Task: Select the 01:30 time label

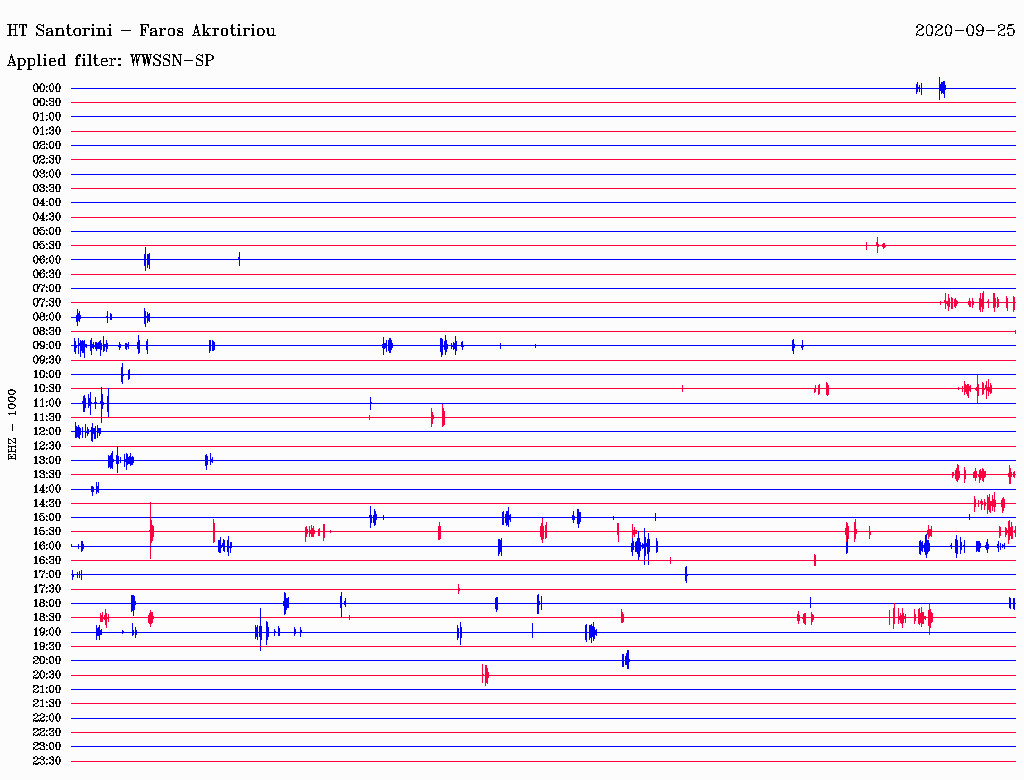Action: [x=47, y=131]
